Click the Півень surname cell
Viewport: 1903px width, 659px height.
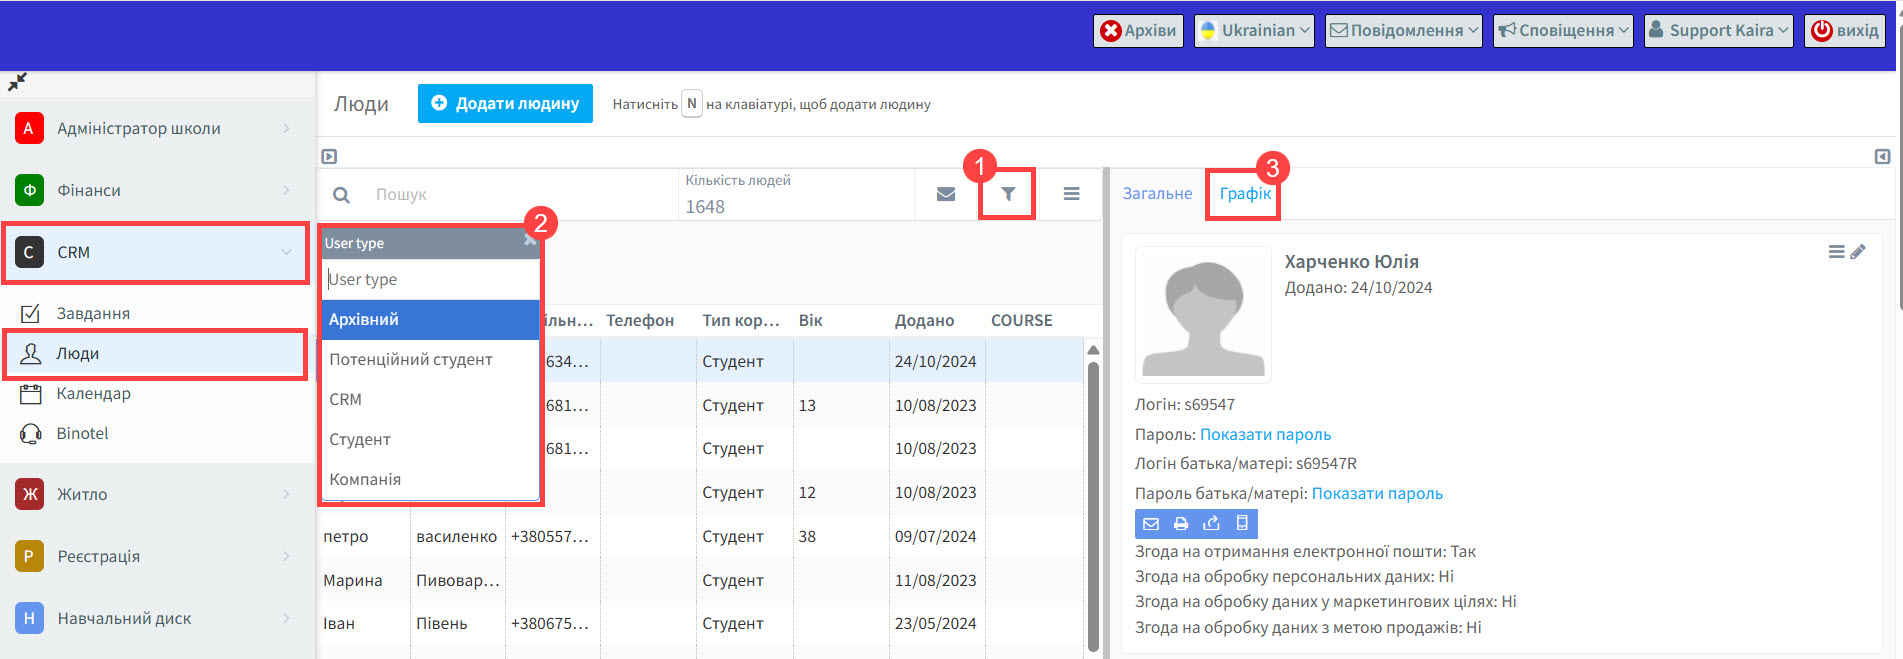[442, 623]
